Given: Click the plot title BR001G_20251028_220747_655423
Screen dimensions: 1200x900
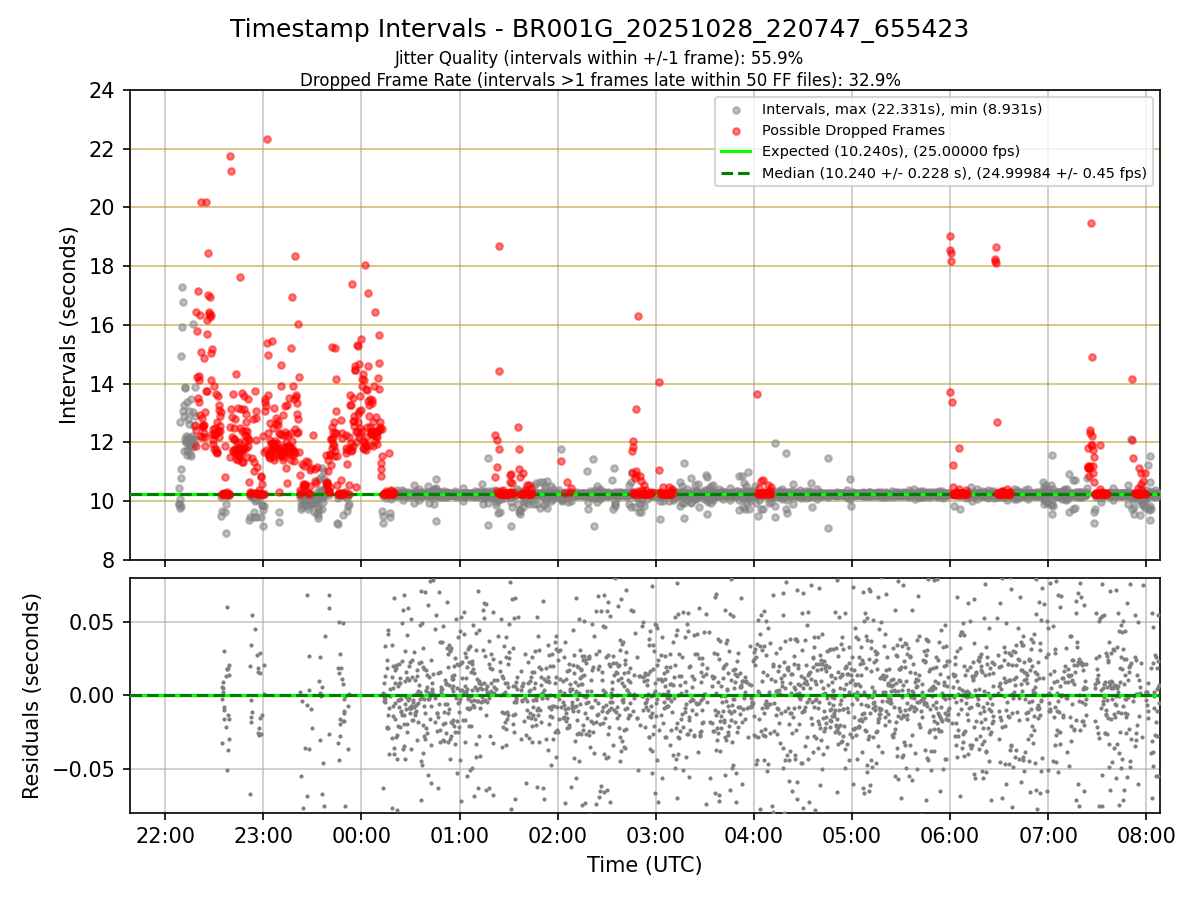Looking at the screenshot, I should 599,29.
